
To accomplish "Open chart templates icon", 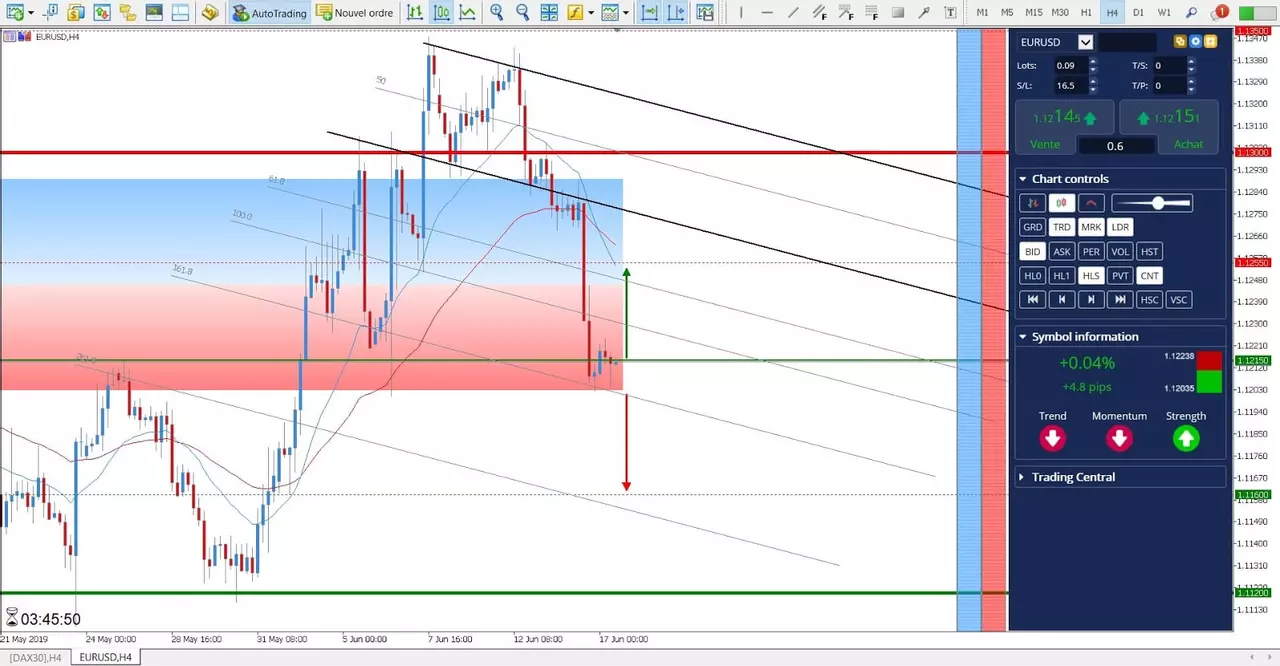I will coord(610,12).
